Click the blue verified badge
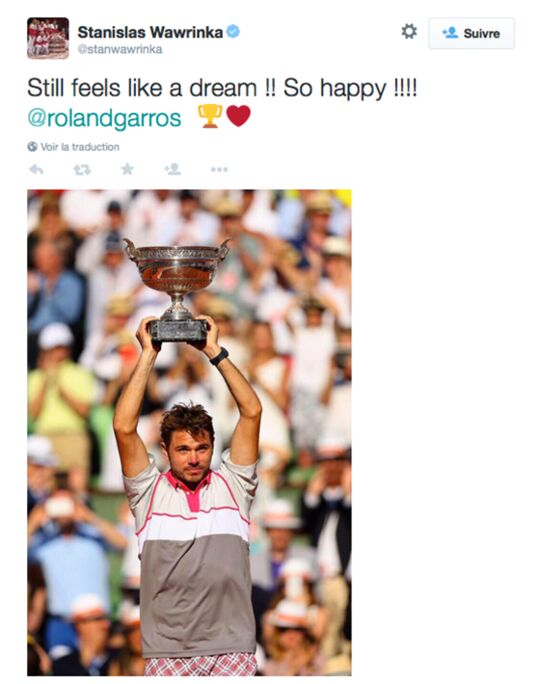The width and height of the screenshot is (540, 684). click(x=233, y=31)
